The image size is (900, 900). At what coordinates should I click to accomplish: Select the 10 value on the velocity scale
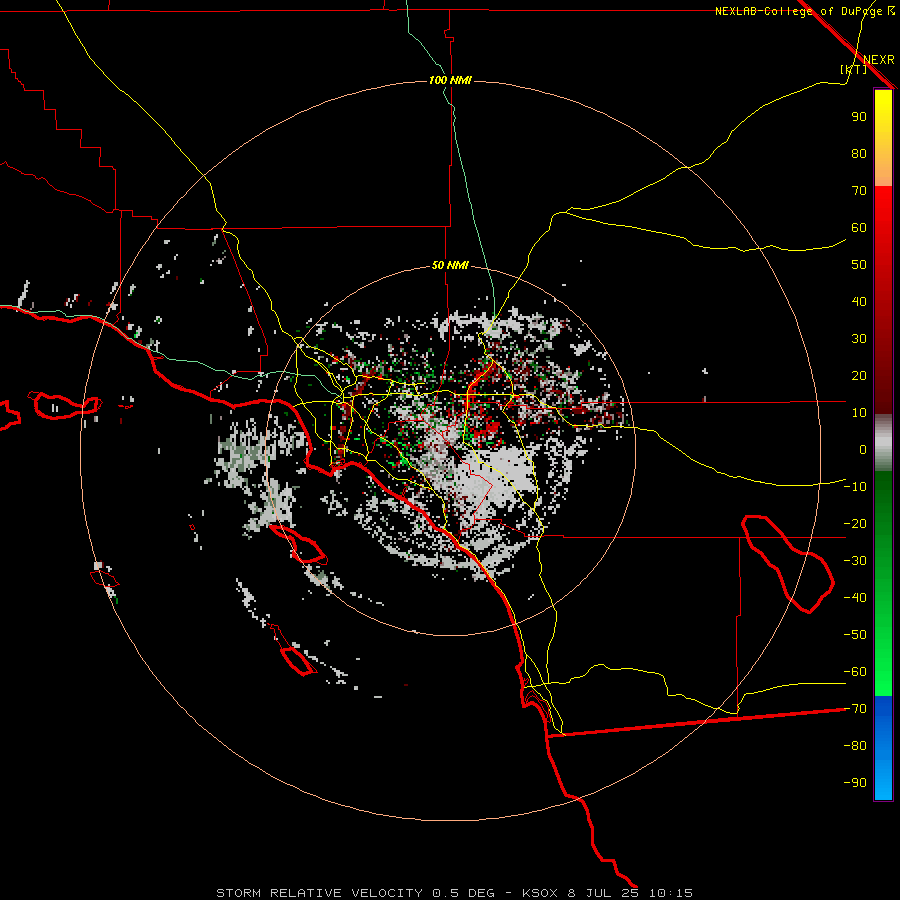[859, 413]
